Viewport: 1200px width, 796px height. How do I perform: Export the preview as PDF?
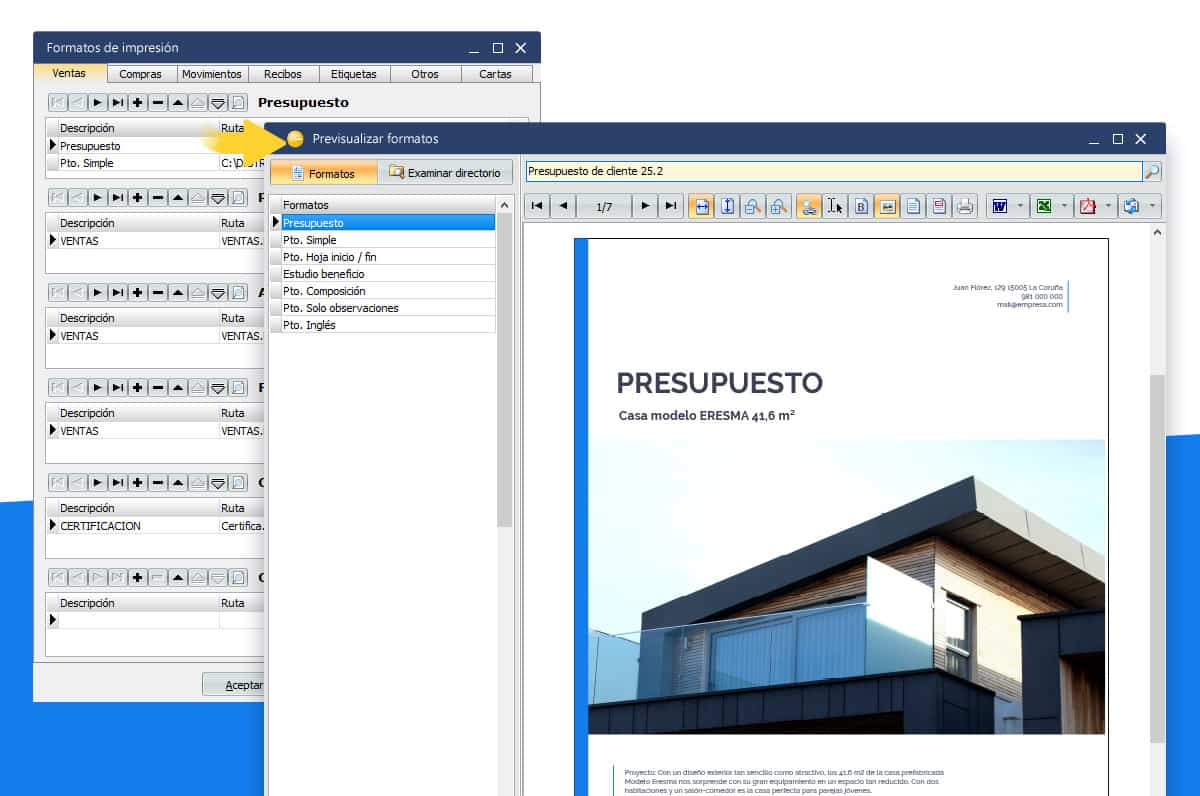point(1087,207)
